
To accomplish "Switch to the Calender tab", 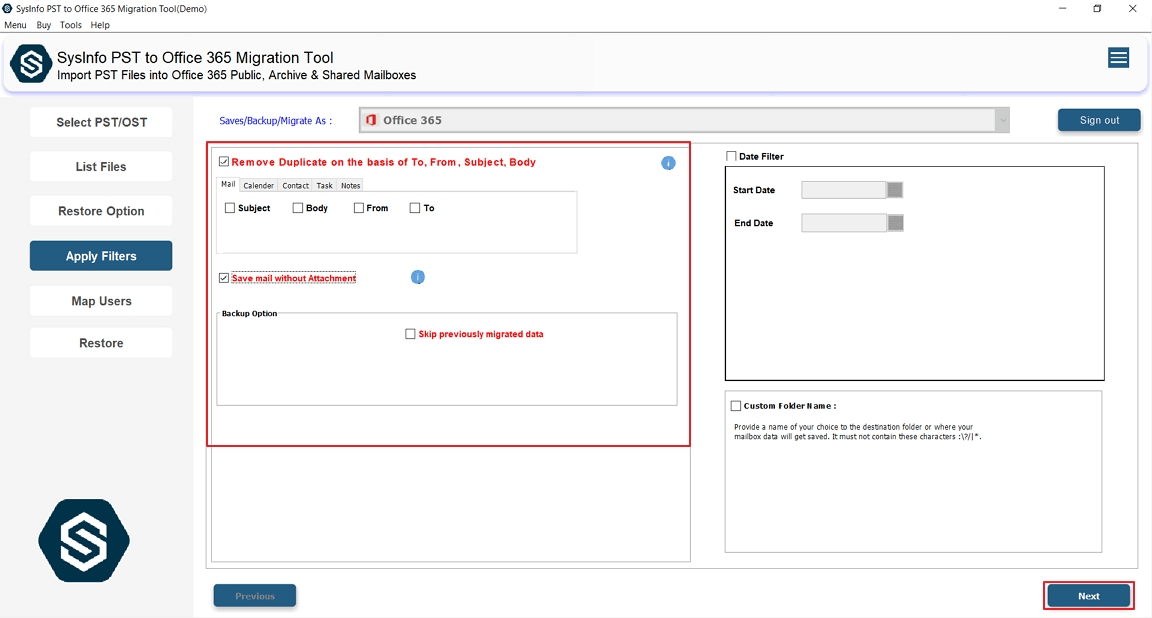I will click(x=259, y=186).
